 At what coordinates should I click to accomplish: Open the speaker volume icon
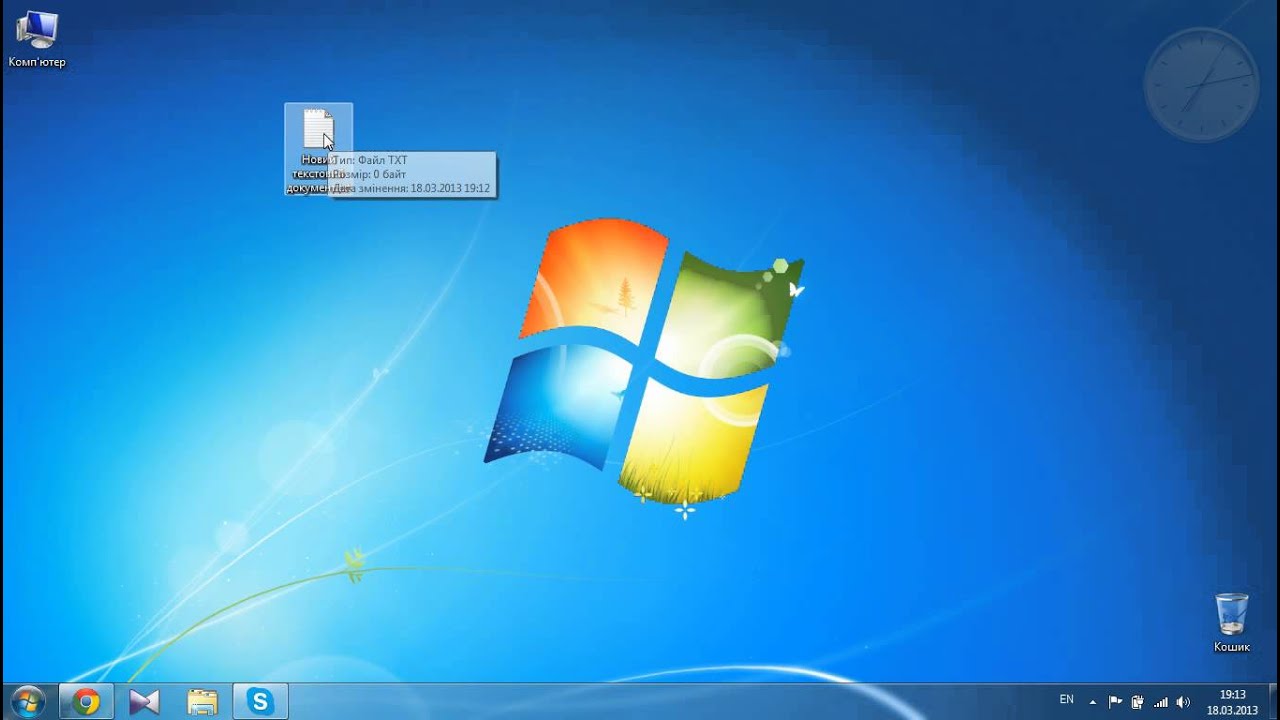point(1184,702)
